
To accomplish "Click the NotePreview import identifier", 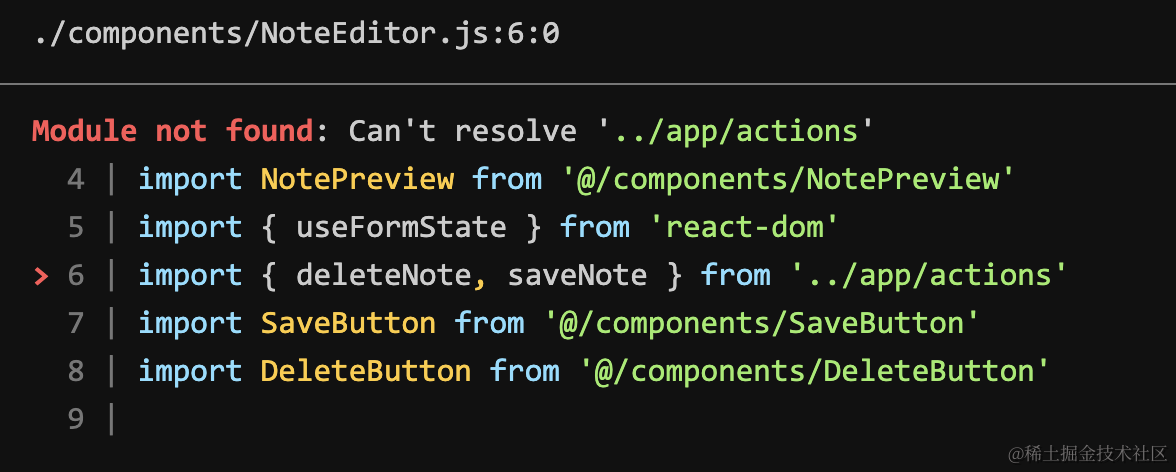I will click(x=357, y=180).
